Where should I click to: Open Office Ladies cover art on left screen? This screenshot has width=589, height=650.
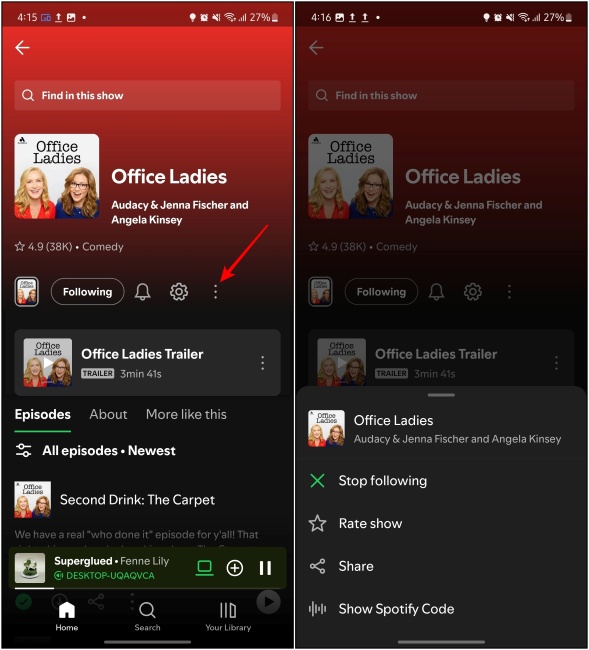[57, 176]
